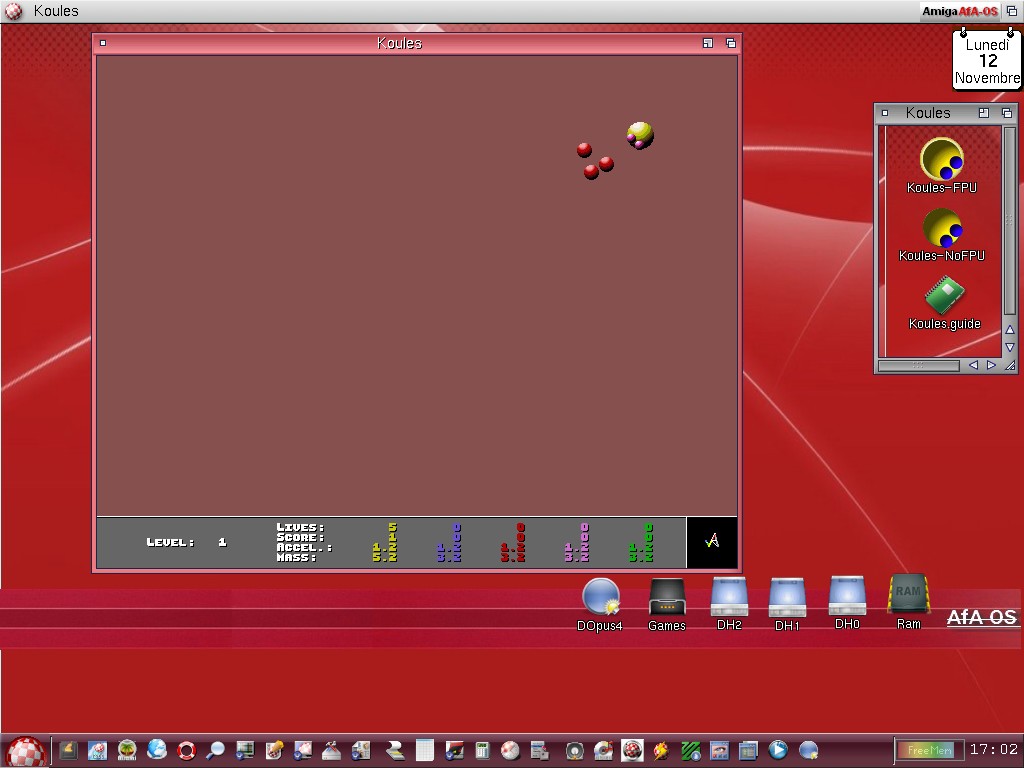Click the vertical scrollbar of Koules drawer
The width and height of the screenshot is (1024, 768).
point(1009,220)
